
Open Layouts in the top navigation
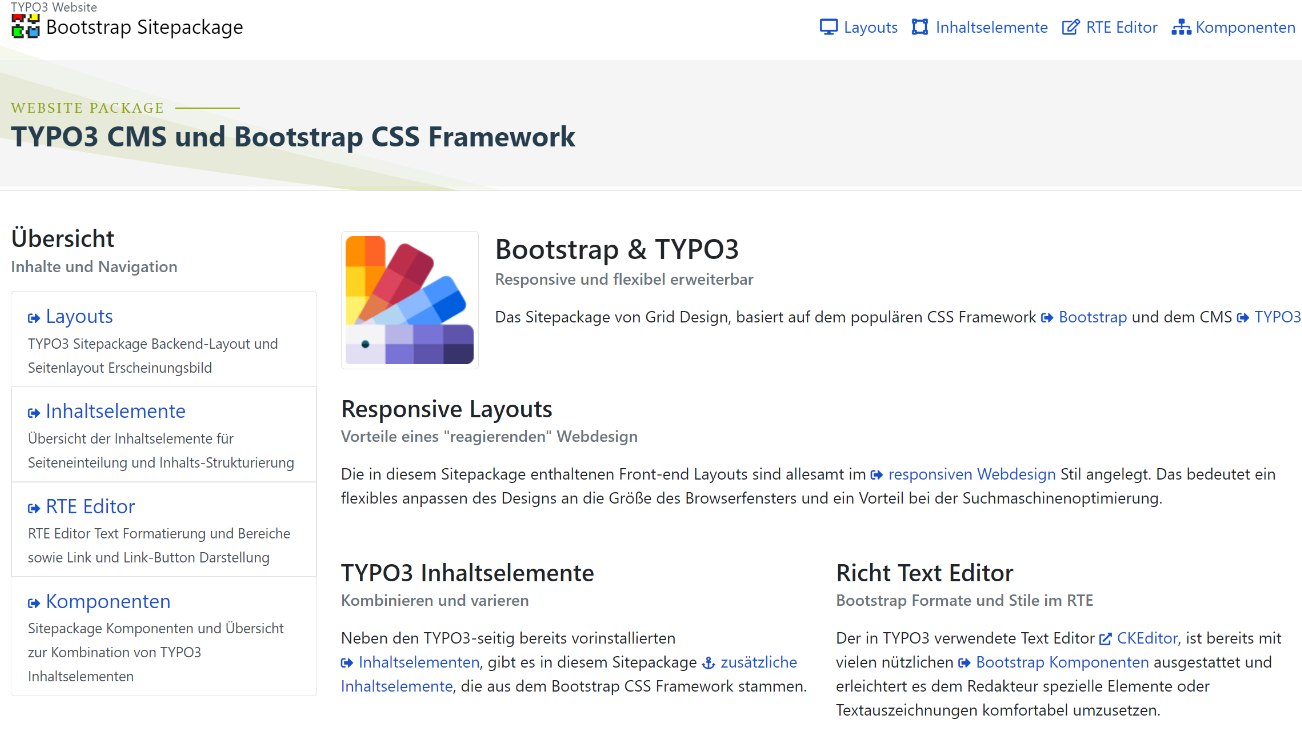(859, 27)
